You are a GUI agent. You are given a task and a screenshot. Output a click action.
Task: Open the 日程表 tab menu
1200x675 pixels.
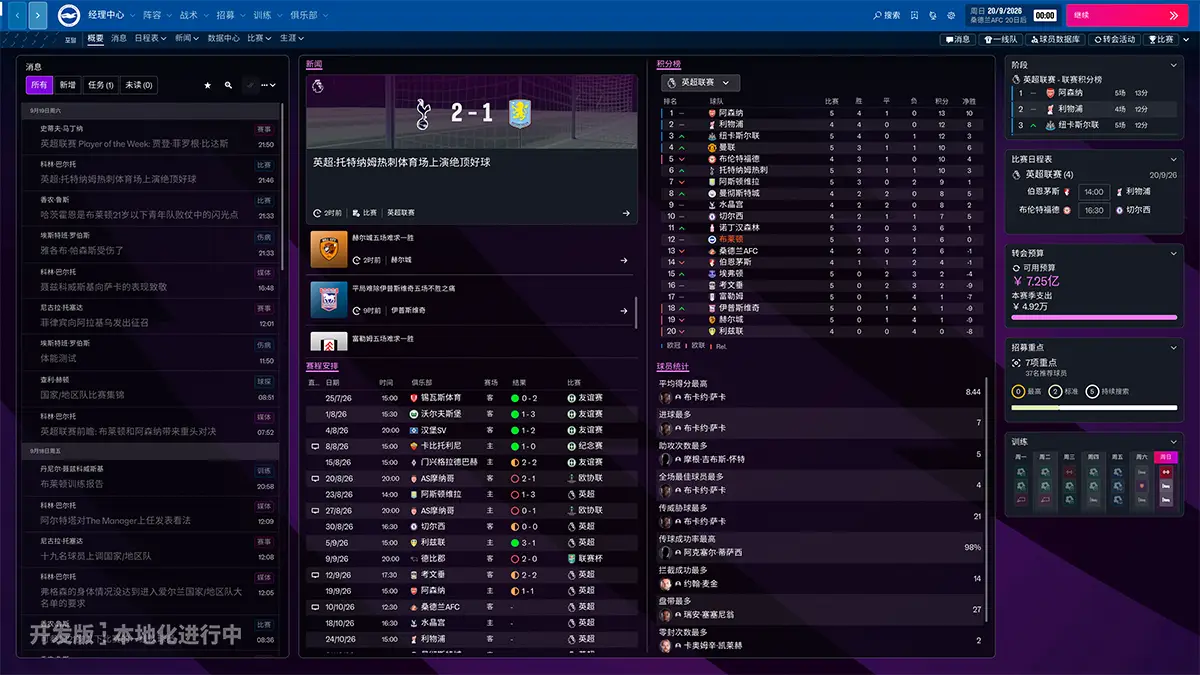(x=150, y=38)
